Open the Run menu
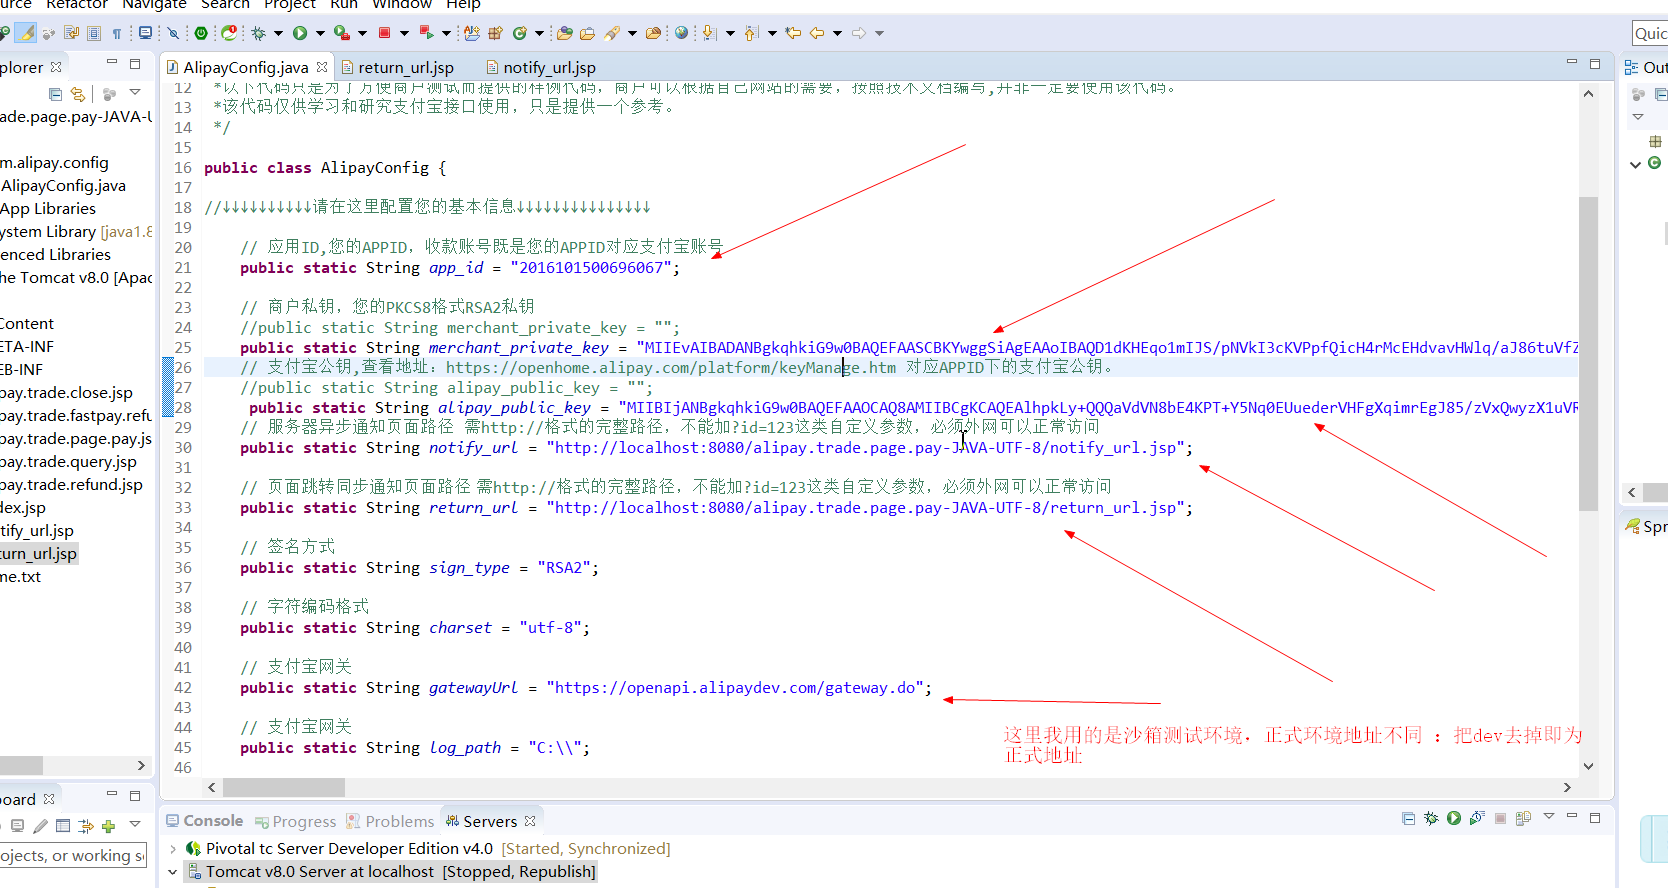1668x888 pixels. pyautogui.click(x=344, y=4)
